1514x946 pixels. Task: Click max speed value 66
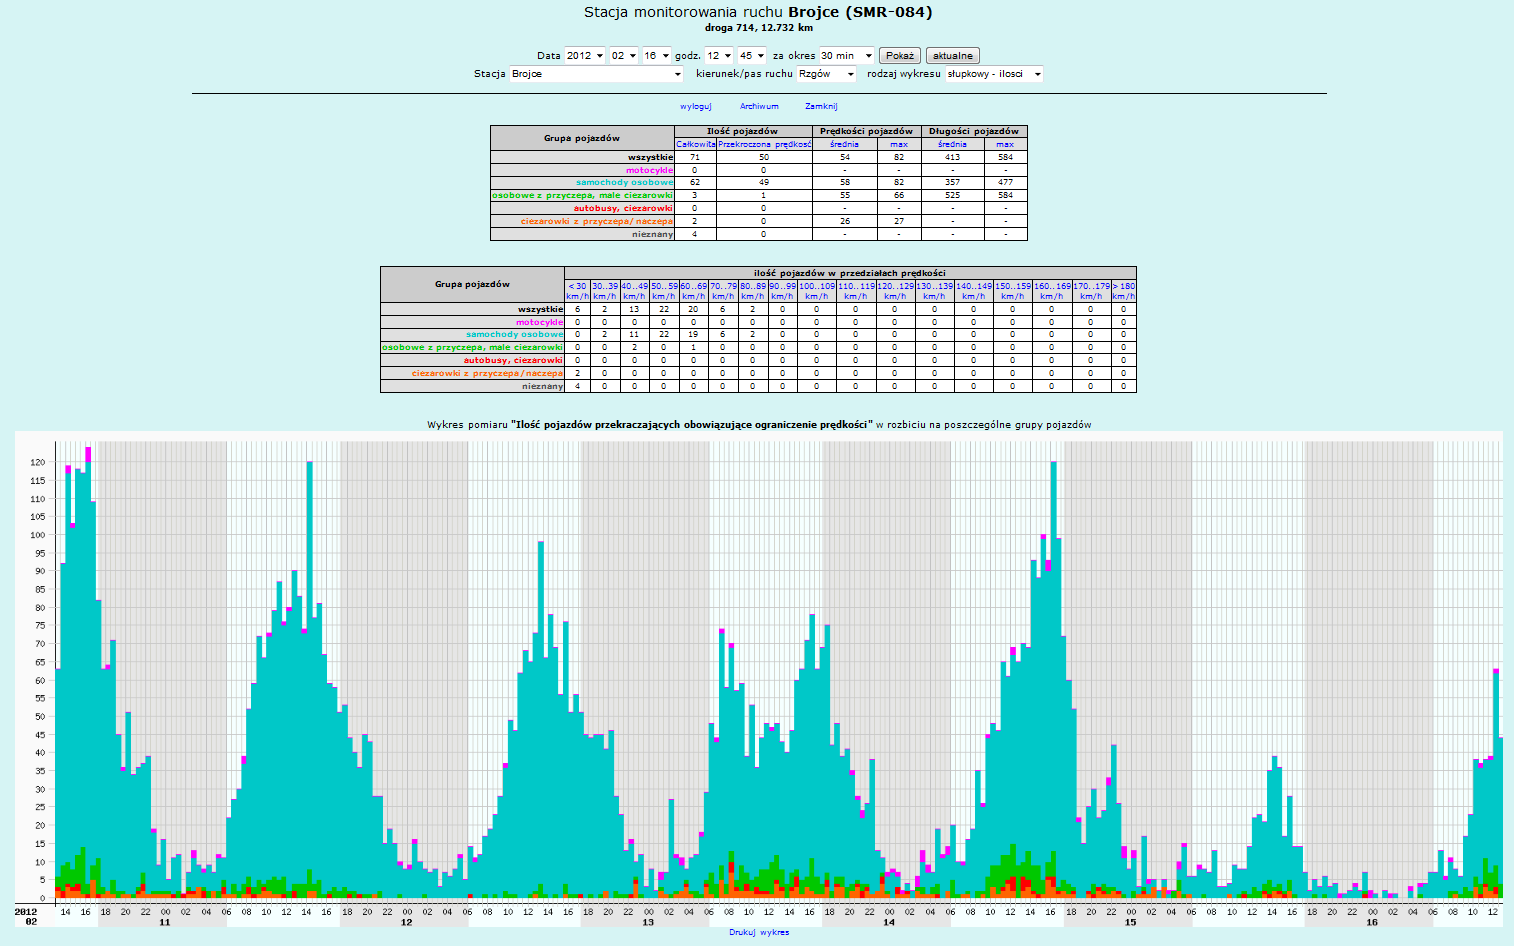pos(899,195)
